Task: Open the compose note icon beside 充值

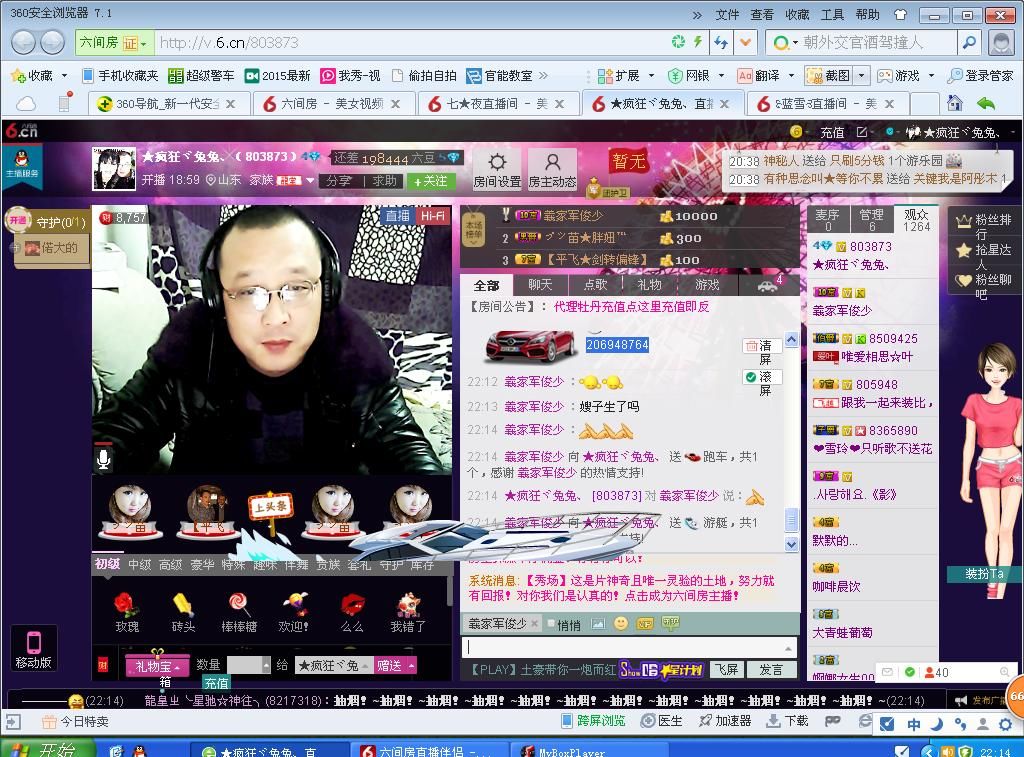Action: pos(861,132)
